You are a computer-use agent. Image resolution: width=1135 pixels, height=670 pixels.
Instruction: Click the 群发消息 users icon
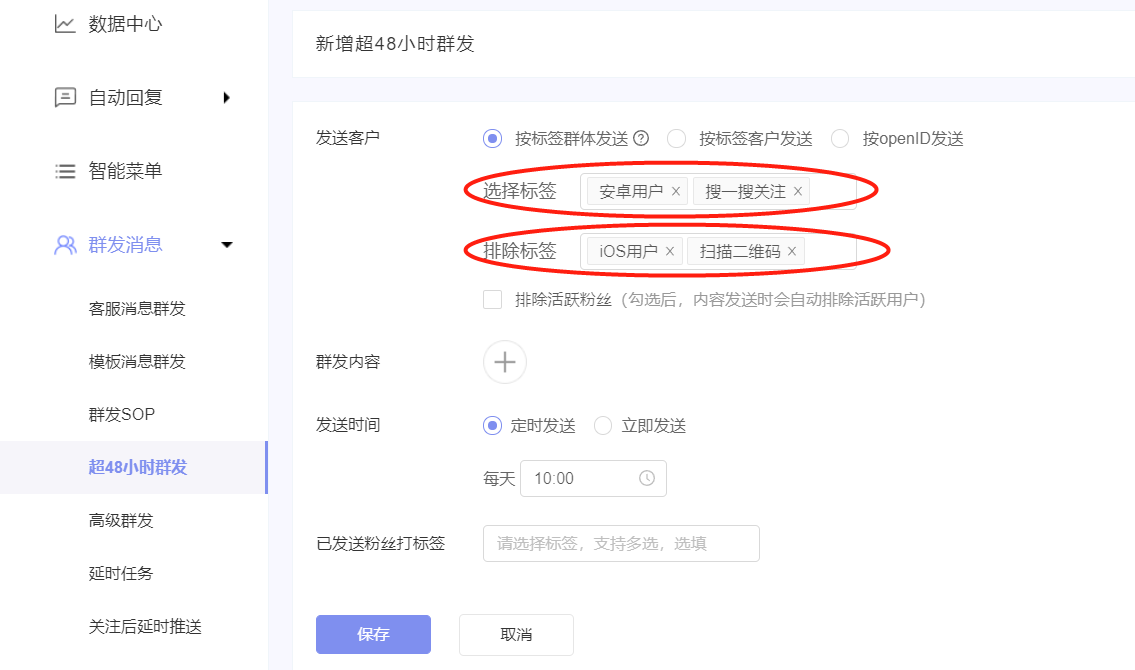65,245
